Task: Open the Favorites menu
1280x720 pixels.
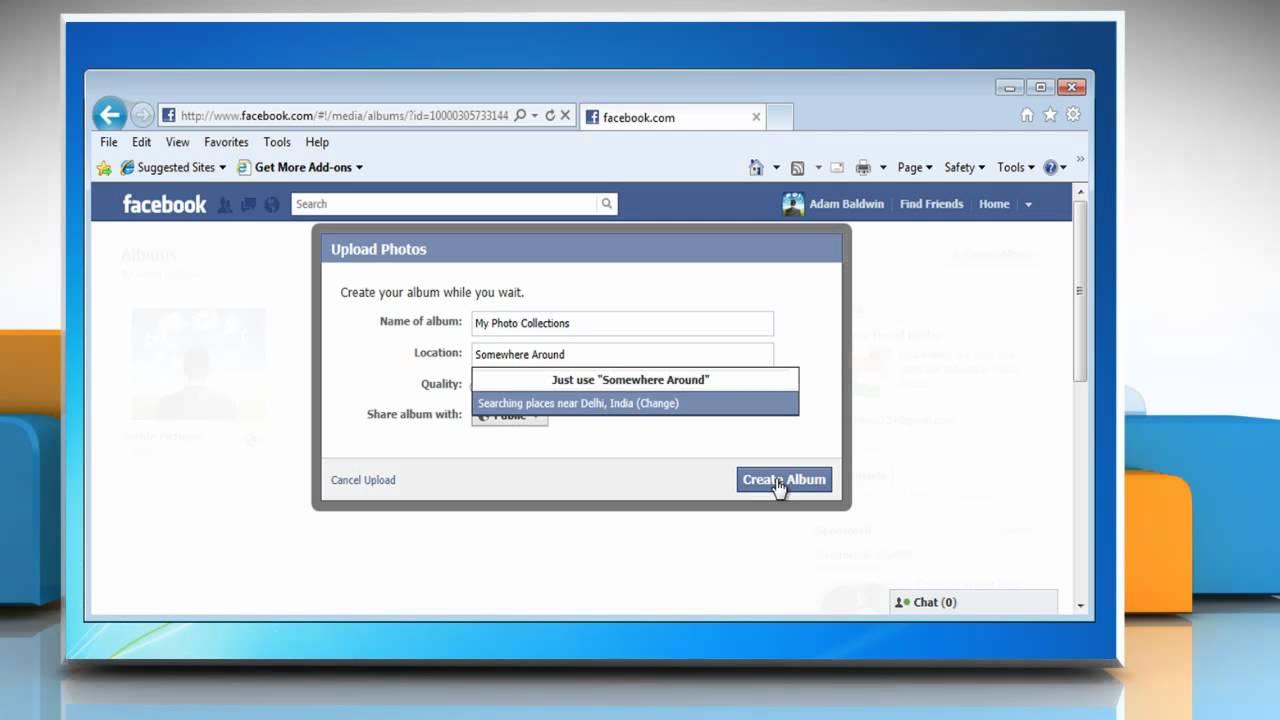Action: tap(226, 143)
